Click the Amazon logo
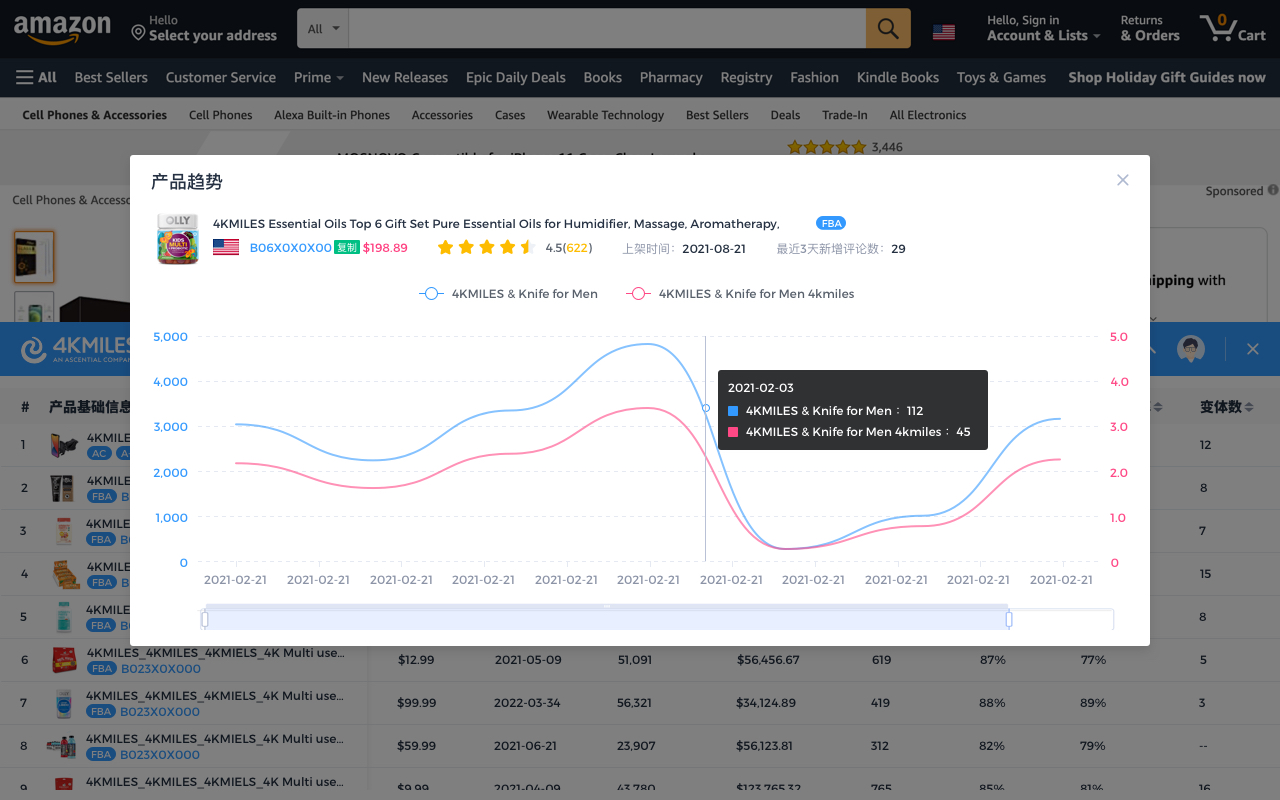Screen dimensions: 1280x800 pos(62,29)
